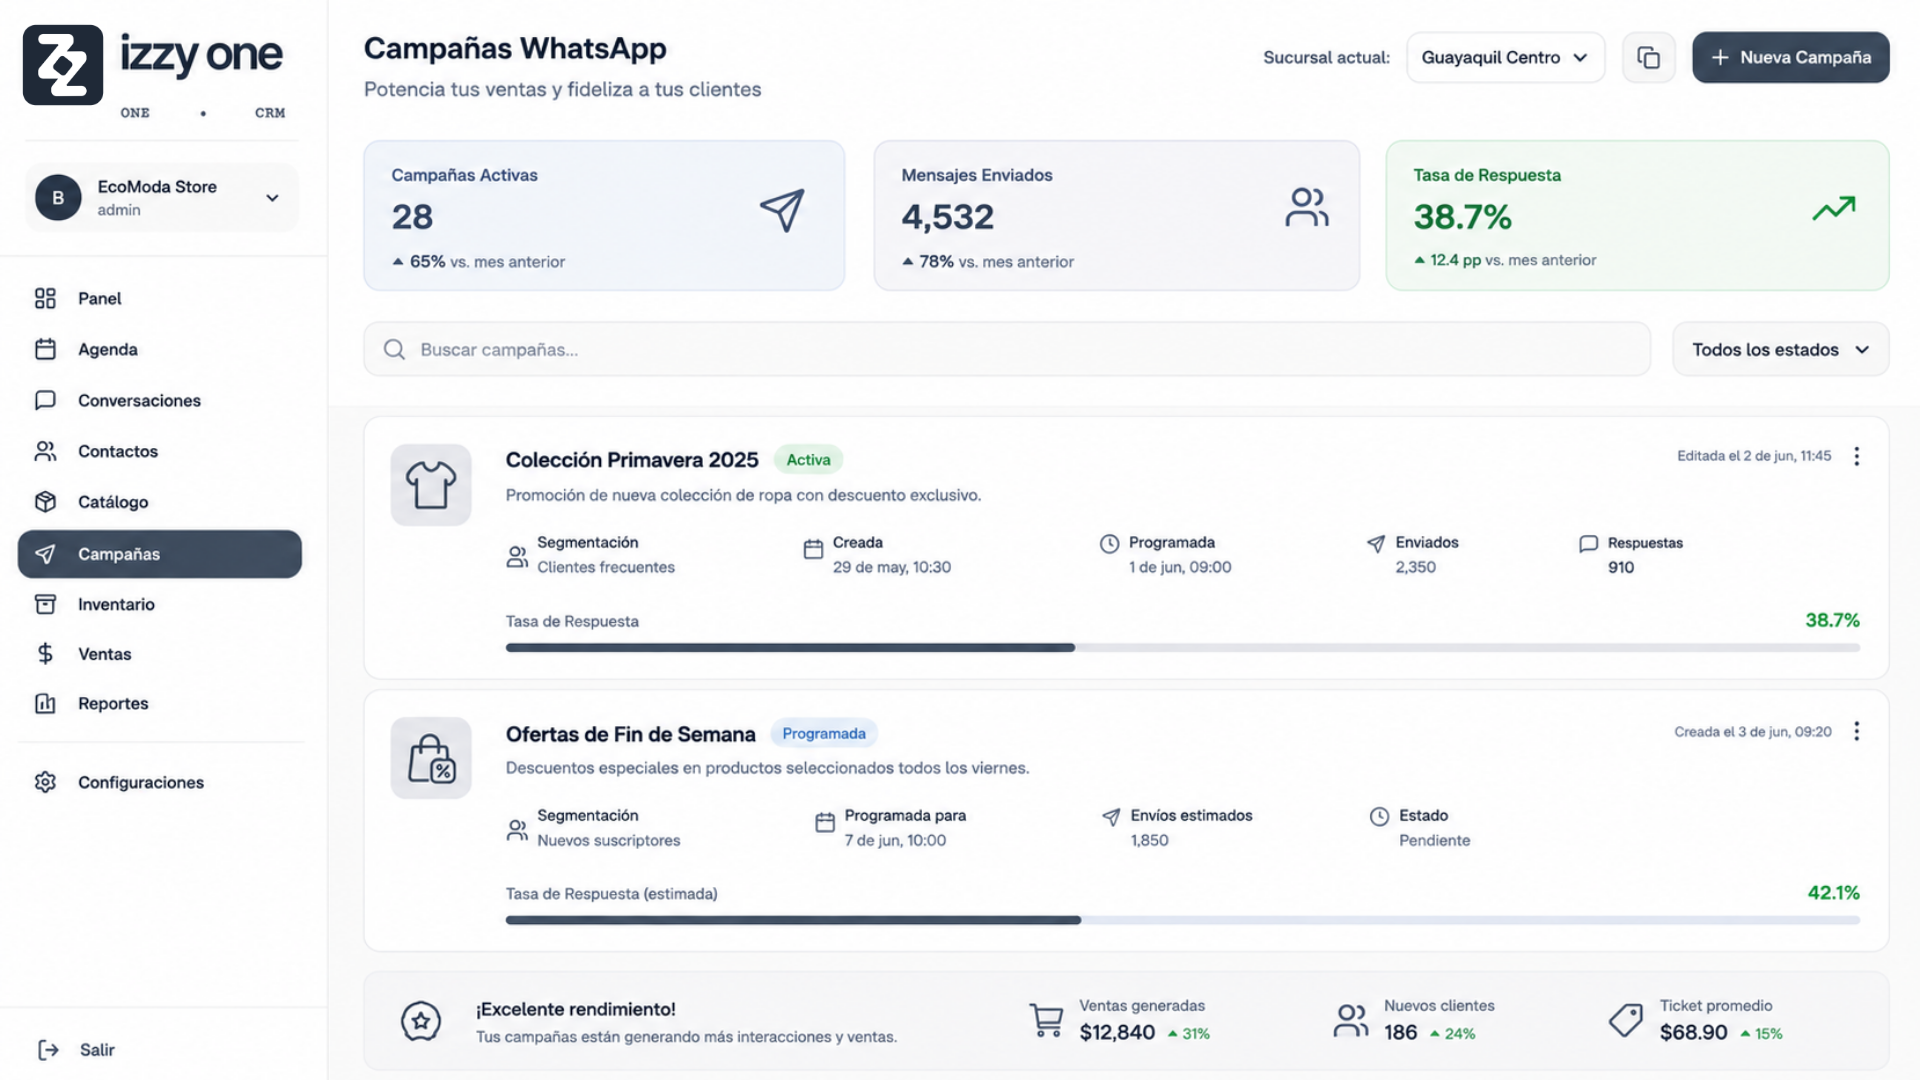Click the B avatar of EcoModa Store
The width and height of the screenshot is (1920, 1080).
(x=58, y=198)
